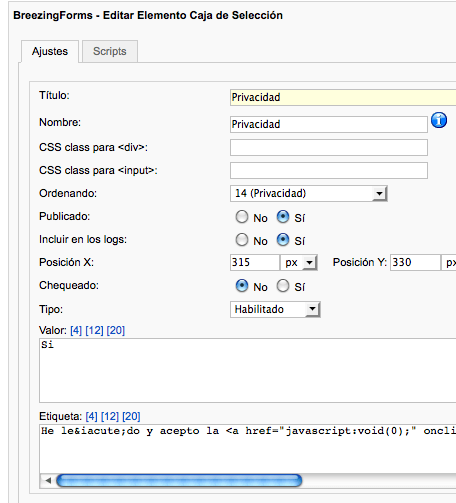456x503 pixels.
Task: Click the blue info icon beside Nombre
Action: tap(439, 120)
